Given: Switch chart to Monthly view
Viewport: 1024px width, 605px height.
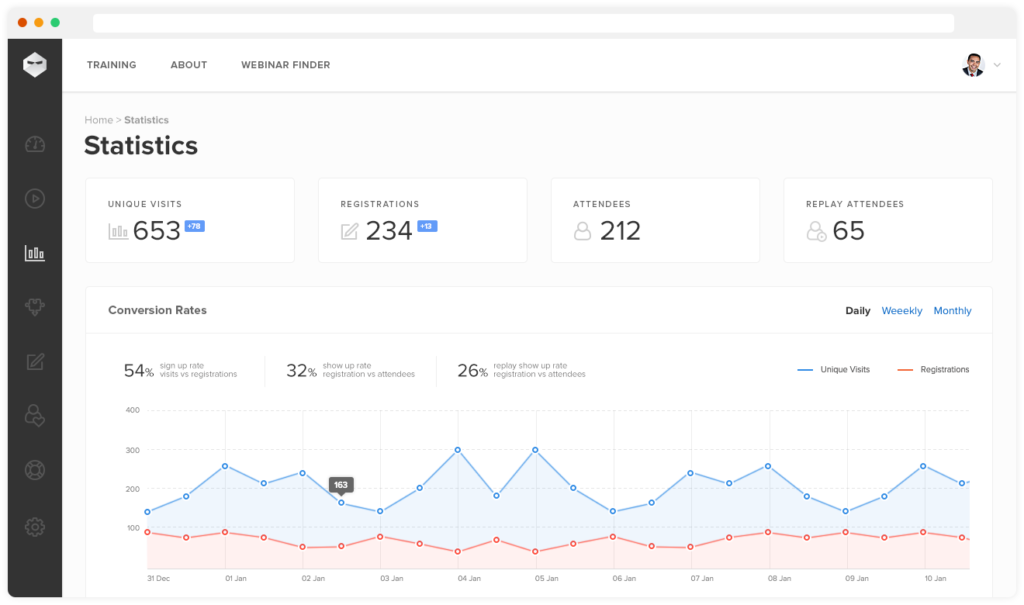Looking at the screenshot, I should tap(952, 310).
